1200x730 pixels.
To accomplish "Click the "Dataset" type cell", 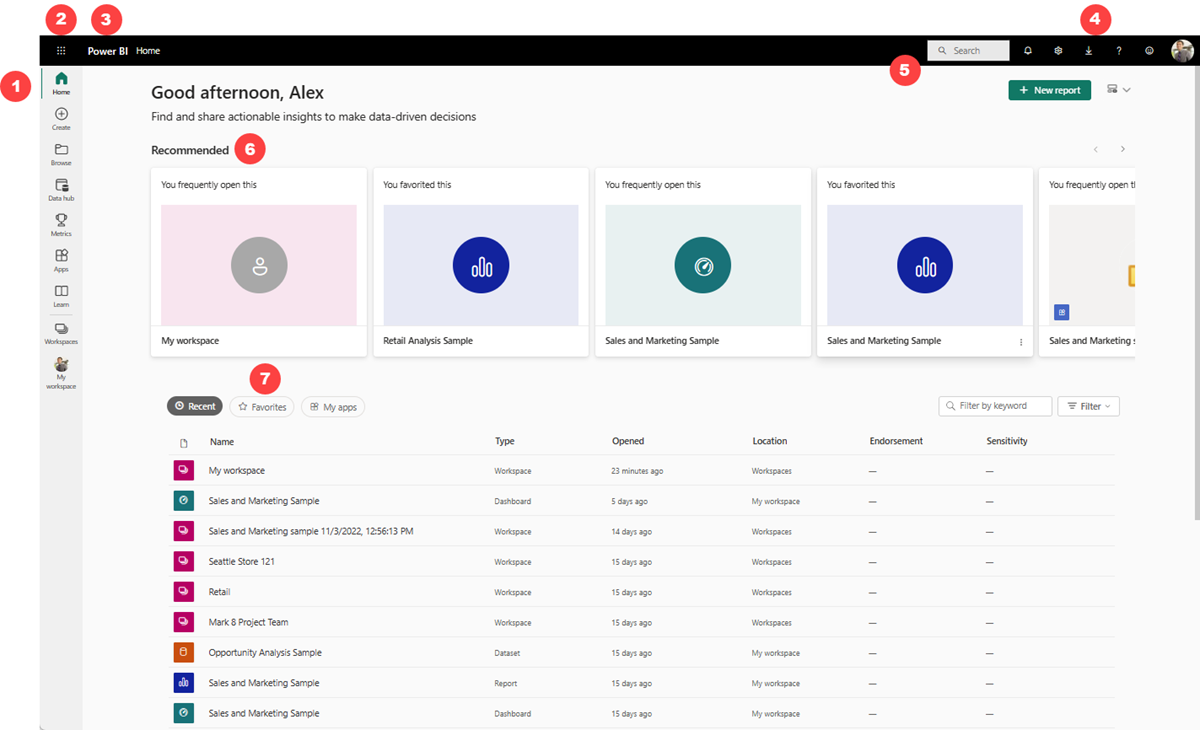I will [507, 653].
